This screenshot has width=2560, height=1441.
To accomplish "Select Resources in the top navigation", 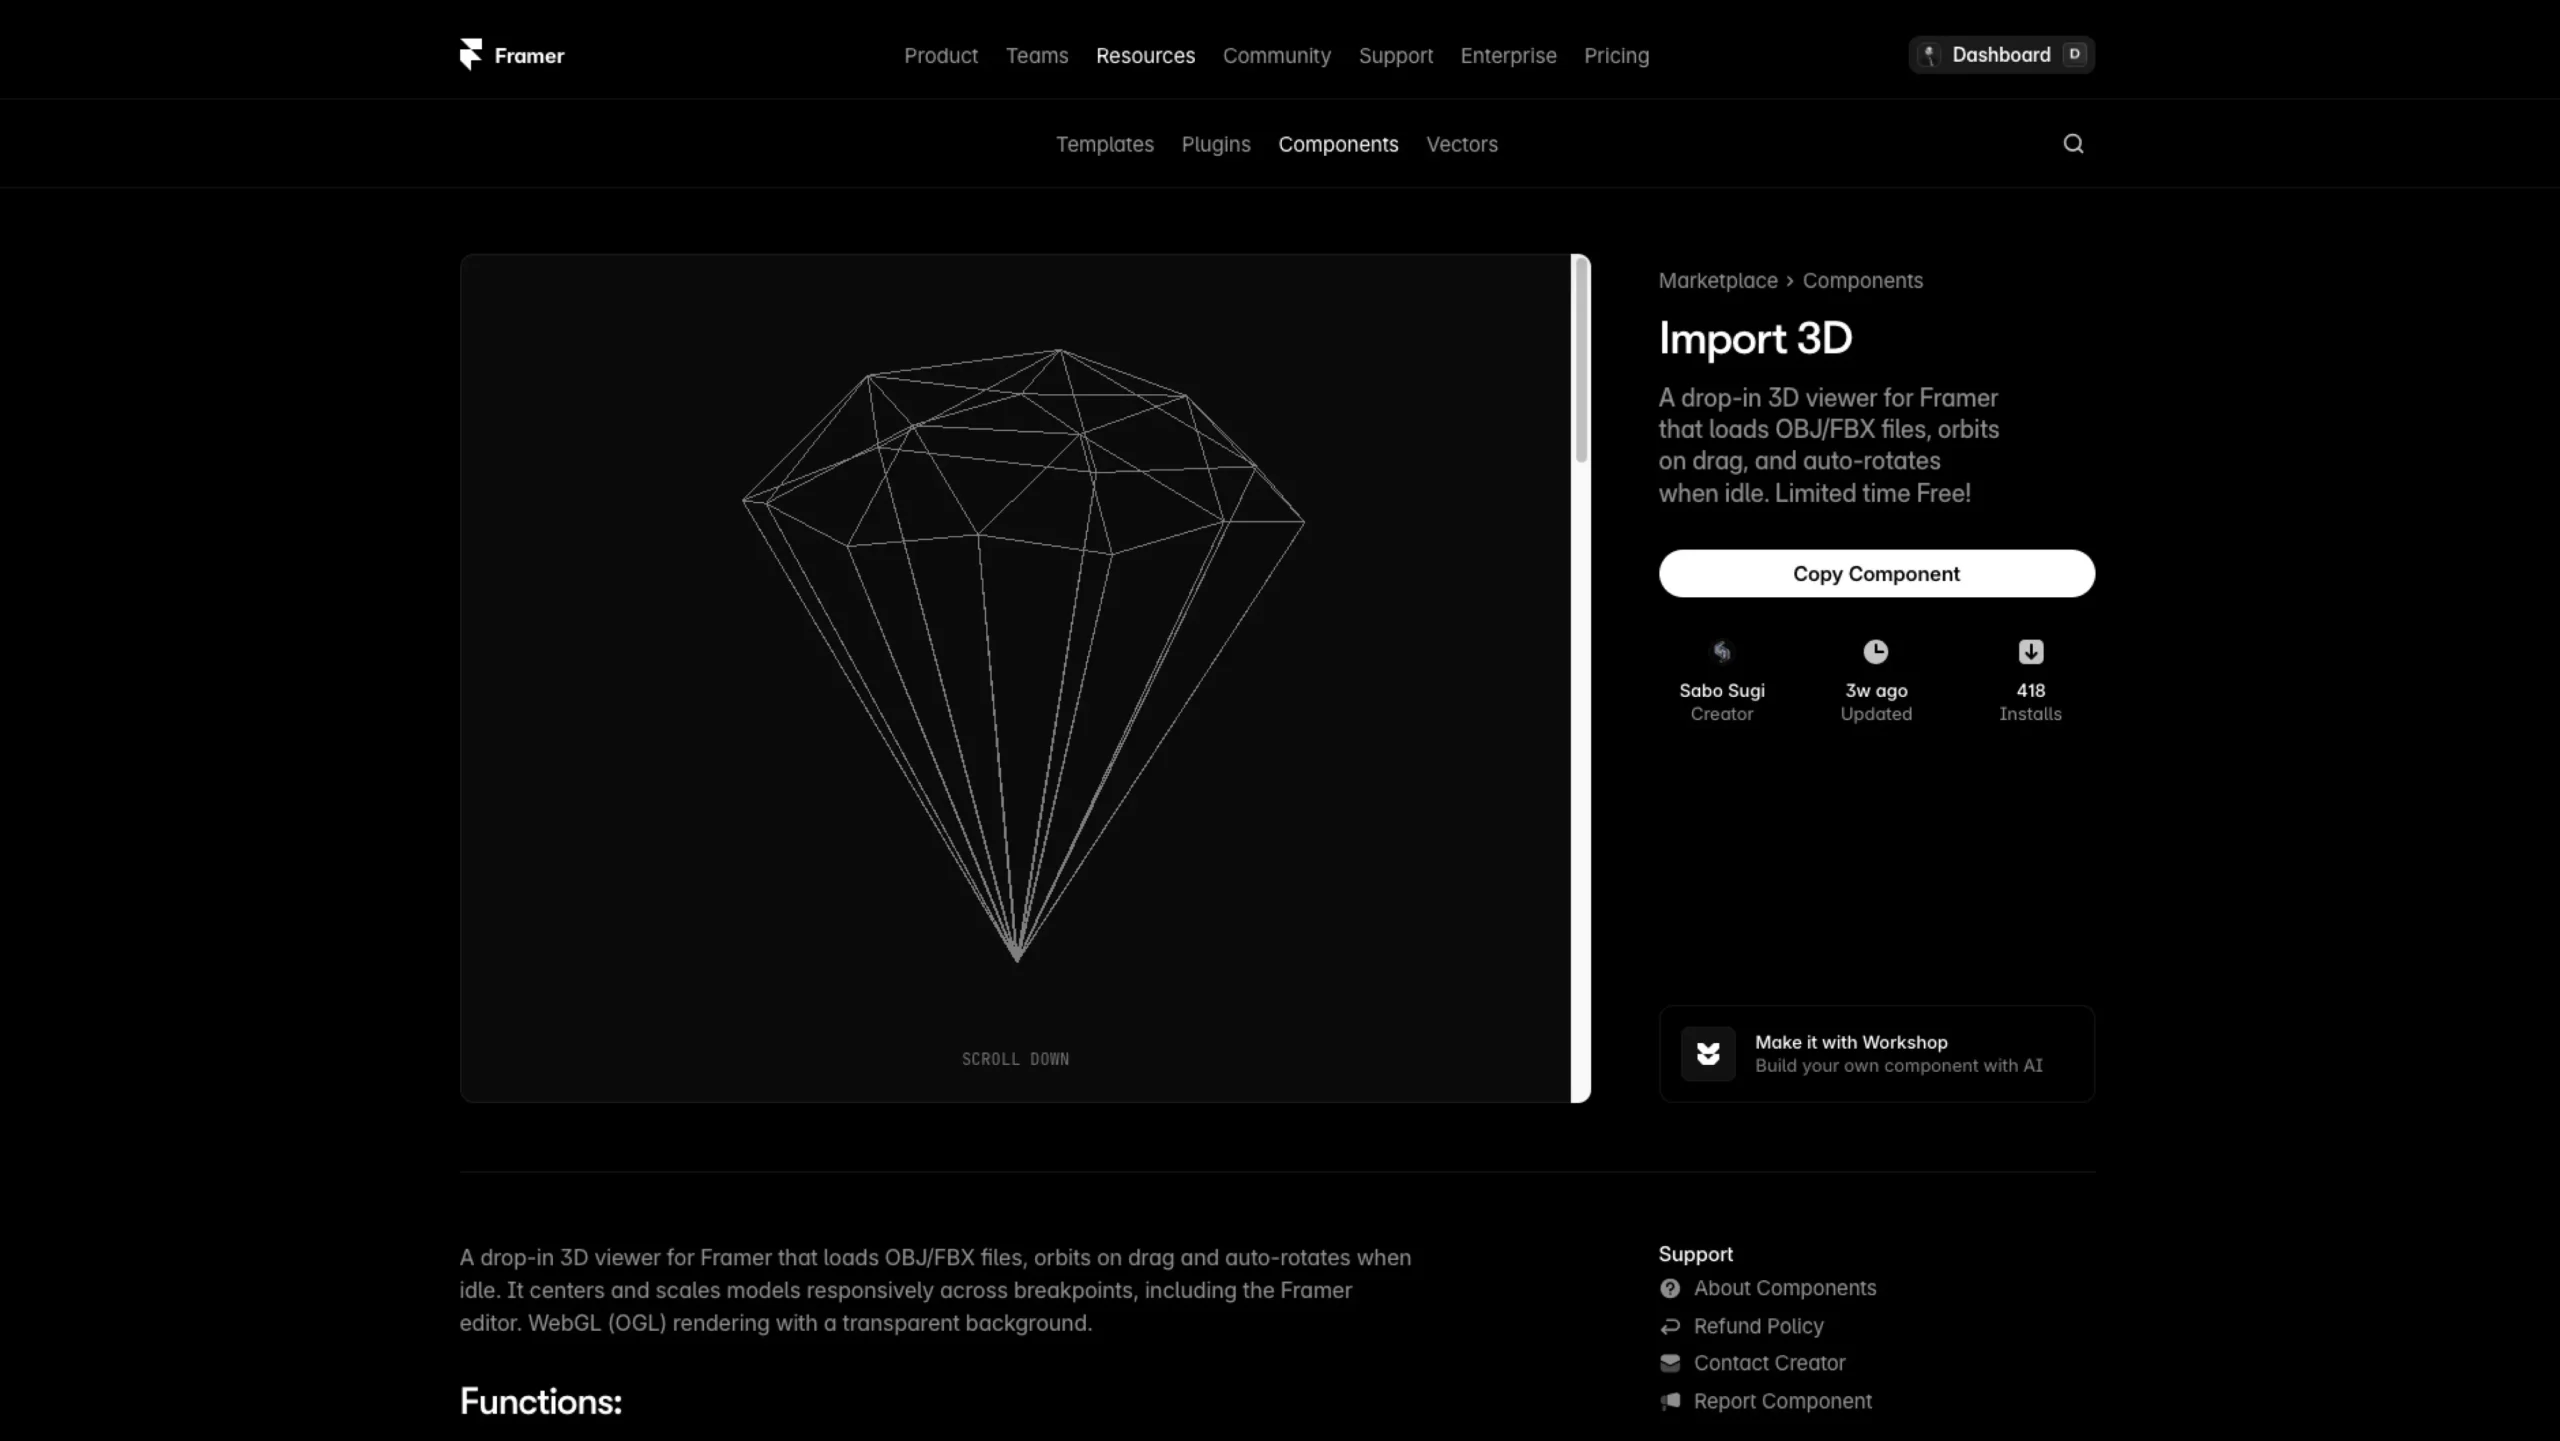I will [1145, 56].
